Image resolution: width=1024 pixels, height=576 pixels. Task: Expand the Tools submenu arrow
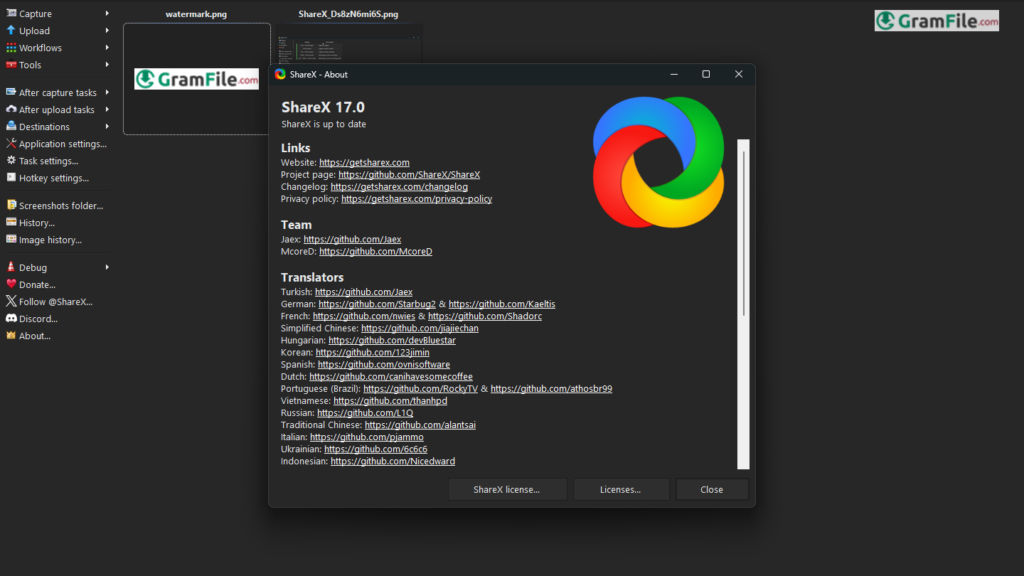107,65
